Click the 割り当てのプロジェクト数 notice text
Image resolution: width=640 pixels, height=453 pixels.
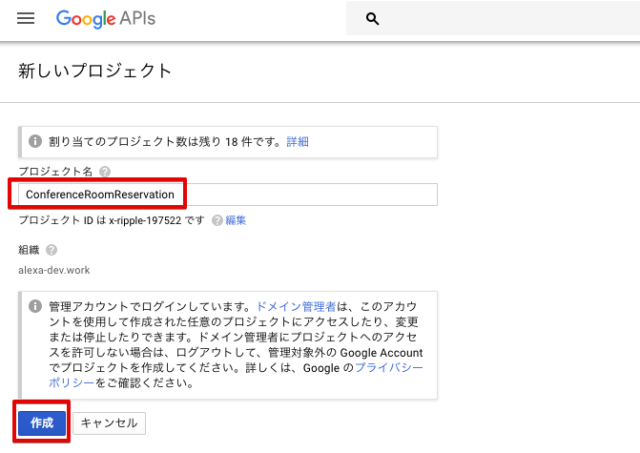pos(164,142)
